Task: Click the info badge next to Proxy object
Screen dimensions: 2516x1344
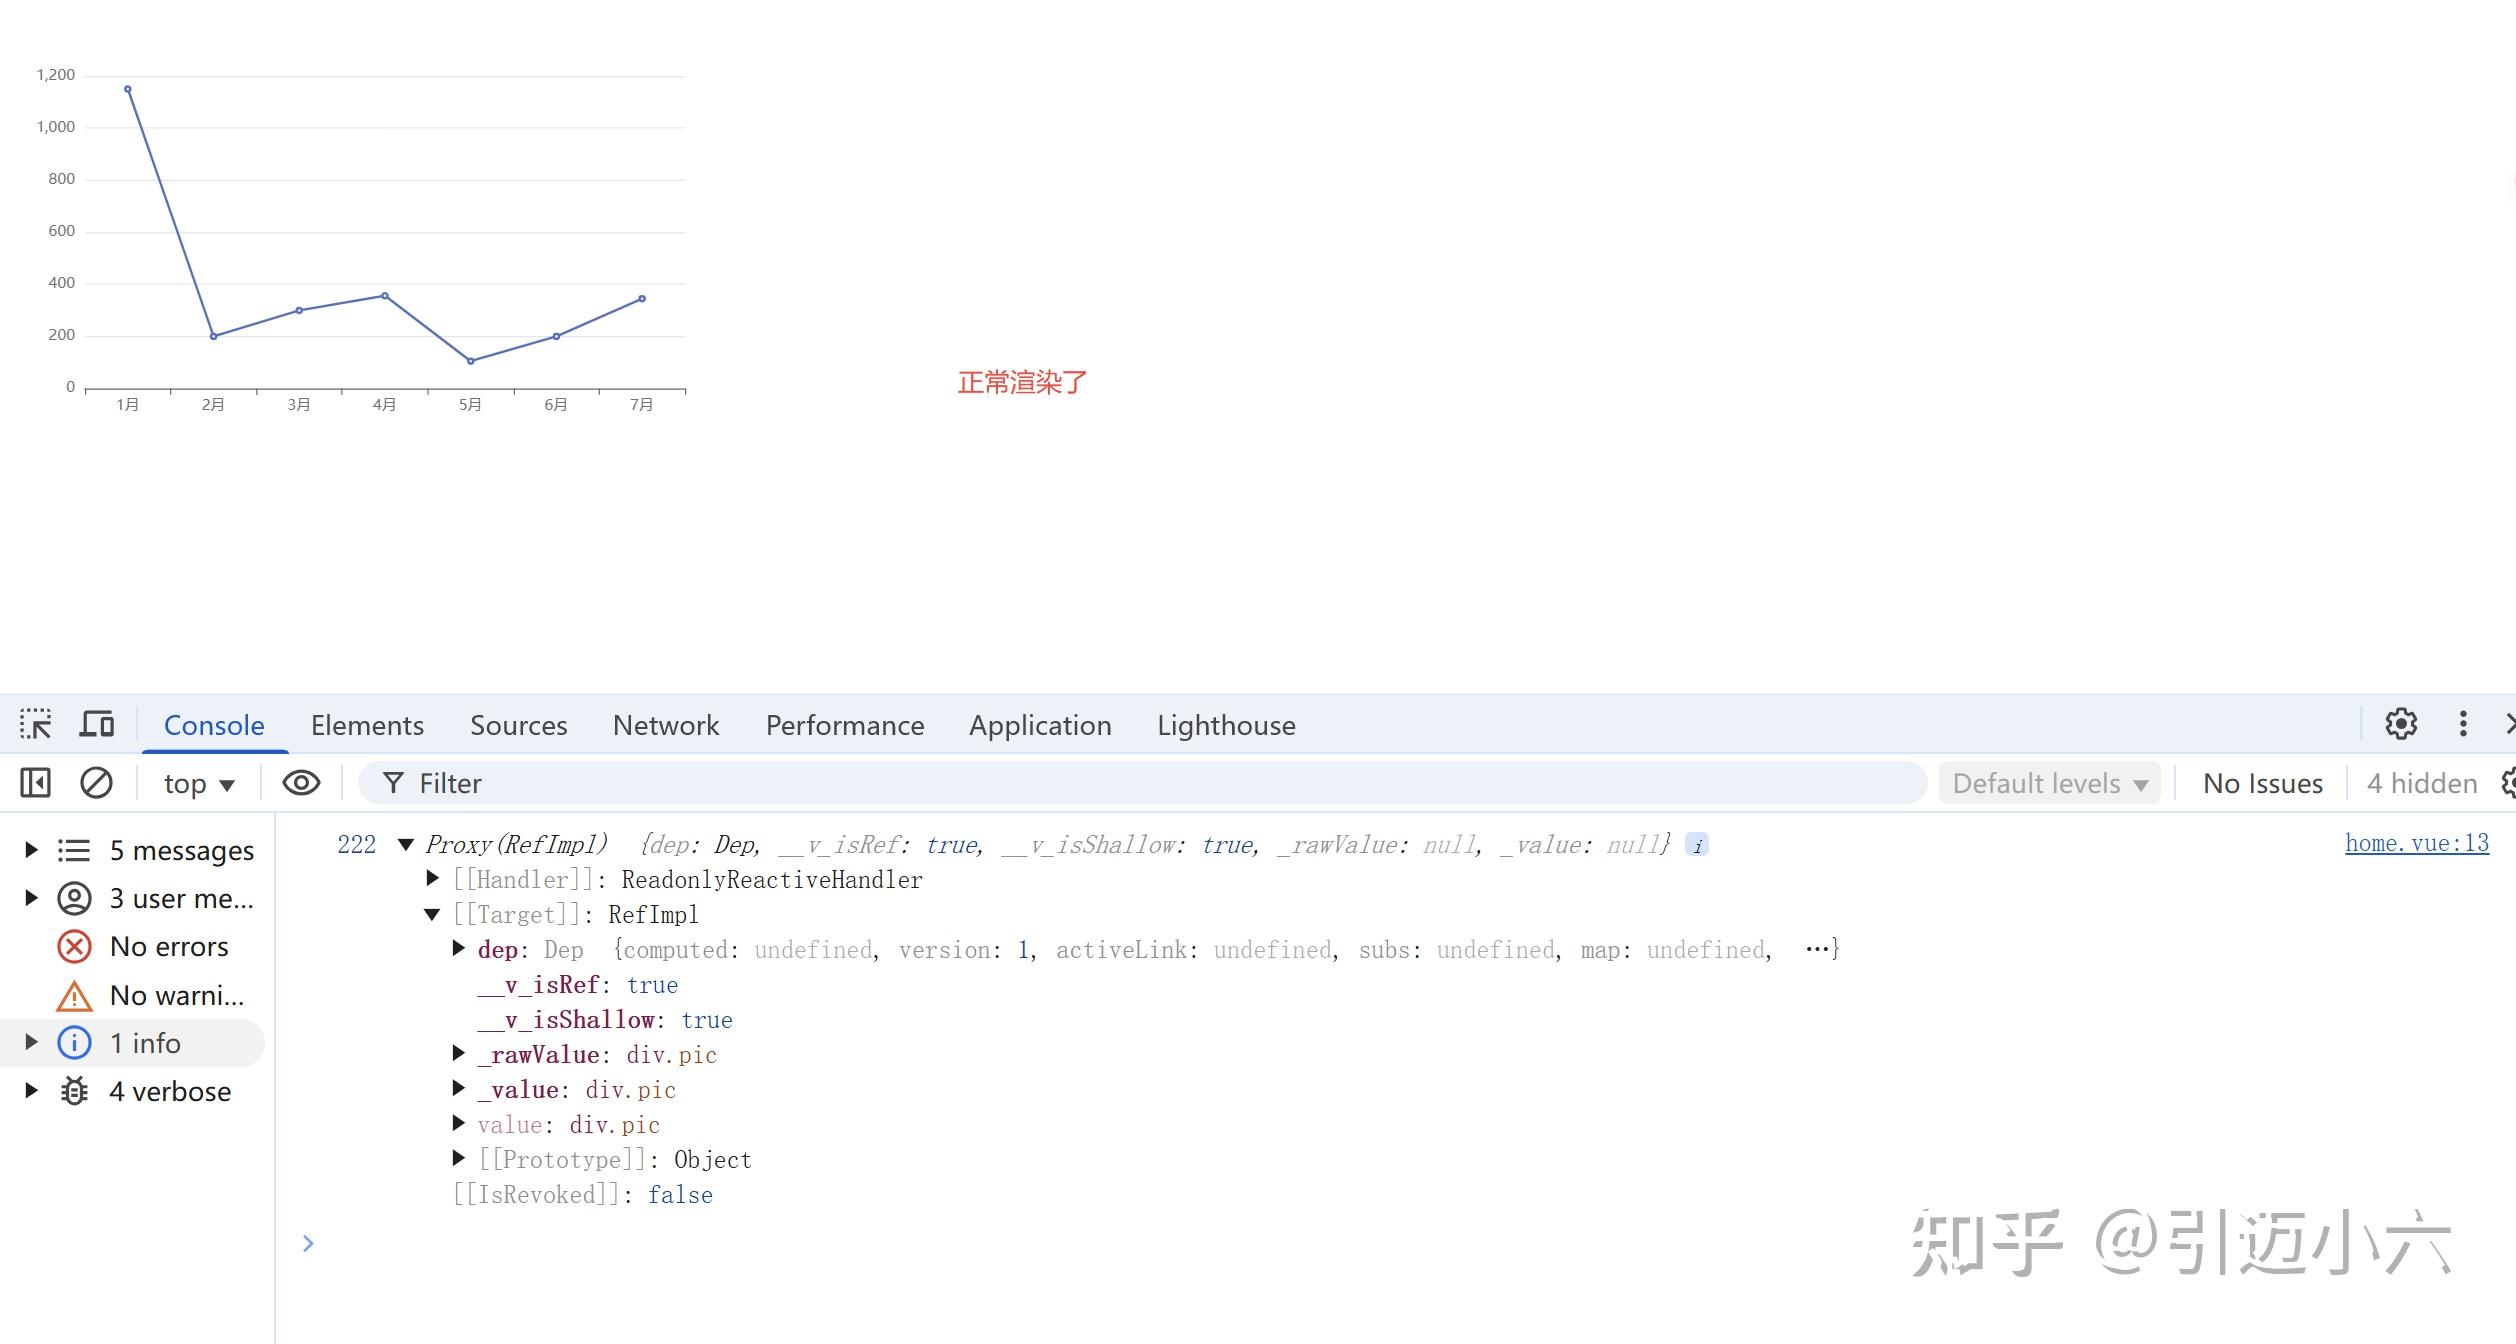Action: [x=1697, y=846]
